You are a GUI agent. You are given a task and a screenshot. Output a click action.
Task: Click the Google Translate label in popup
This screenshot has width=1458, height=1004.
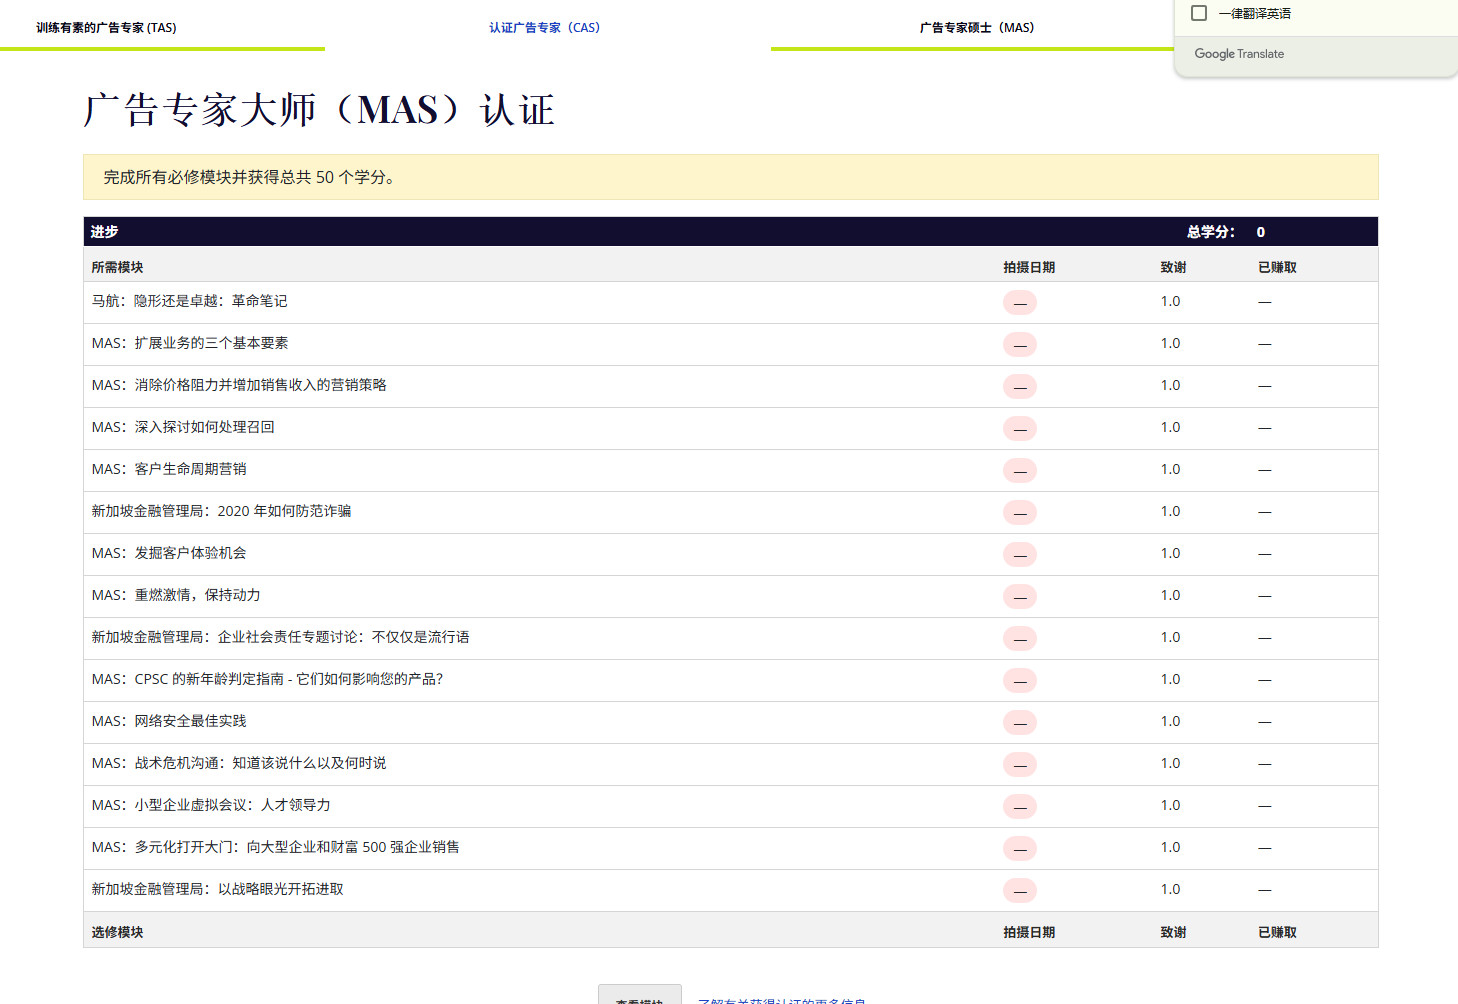click(x=1239, y=54)
